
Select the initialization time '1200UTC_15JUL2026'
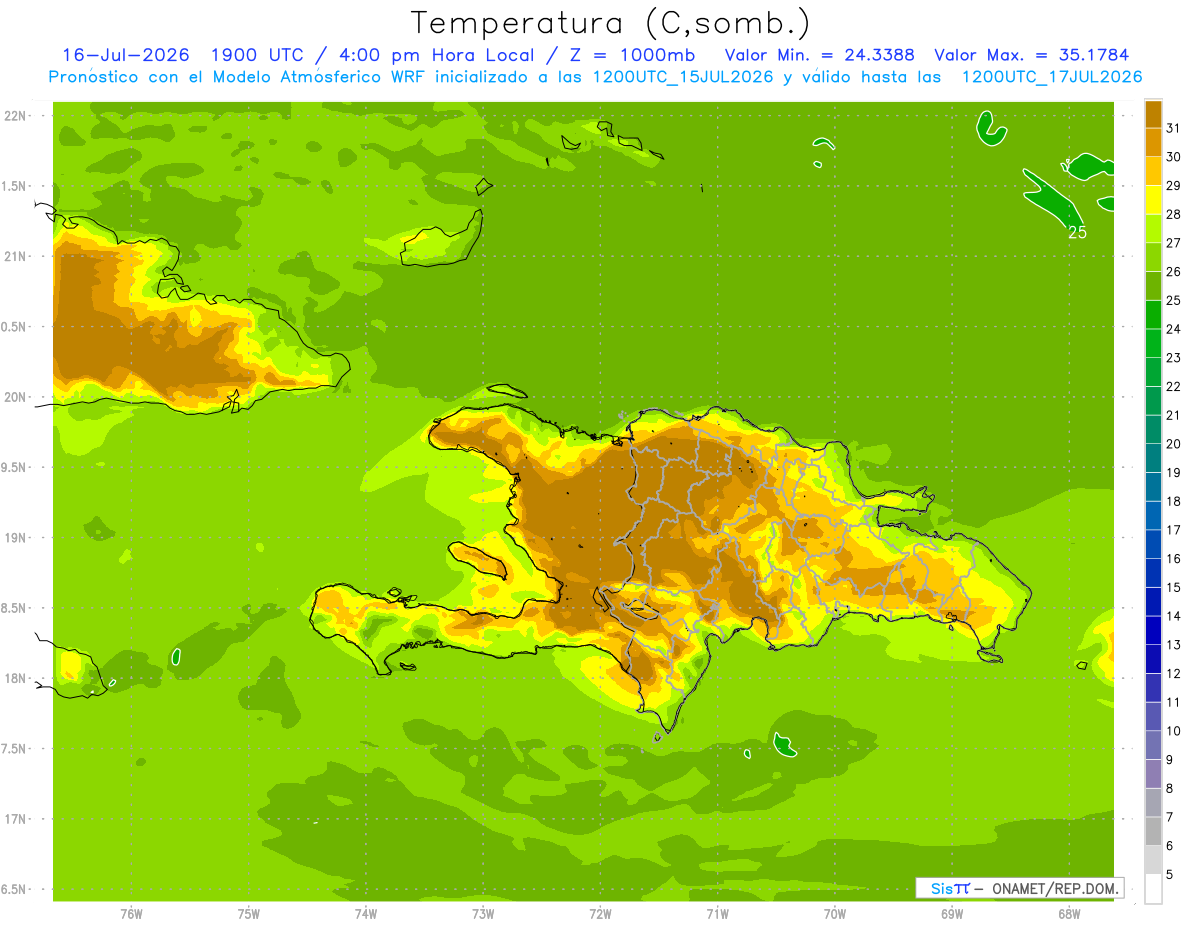(683, 77)
